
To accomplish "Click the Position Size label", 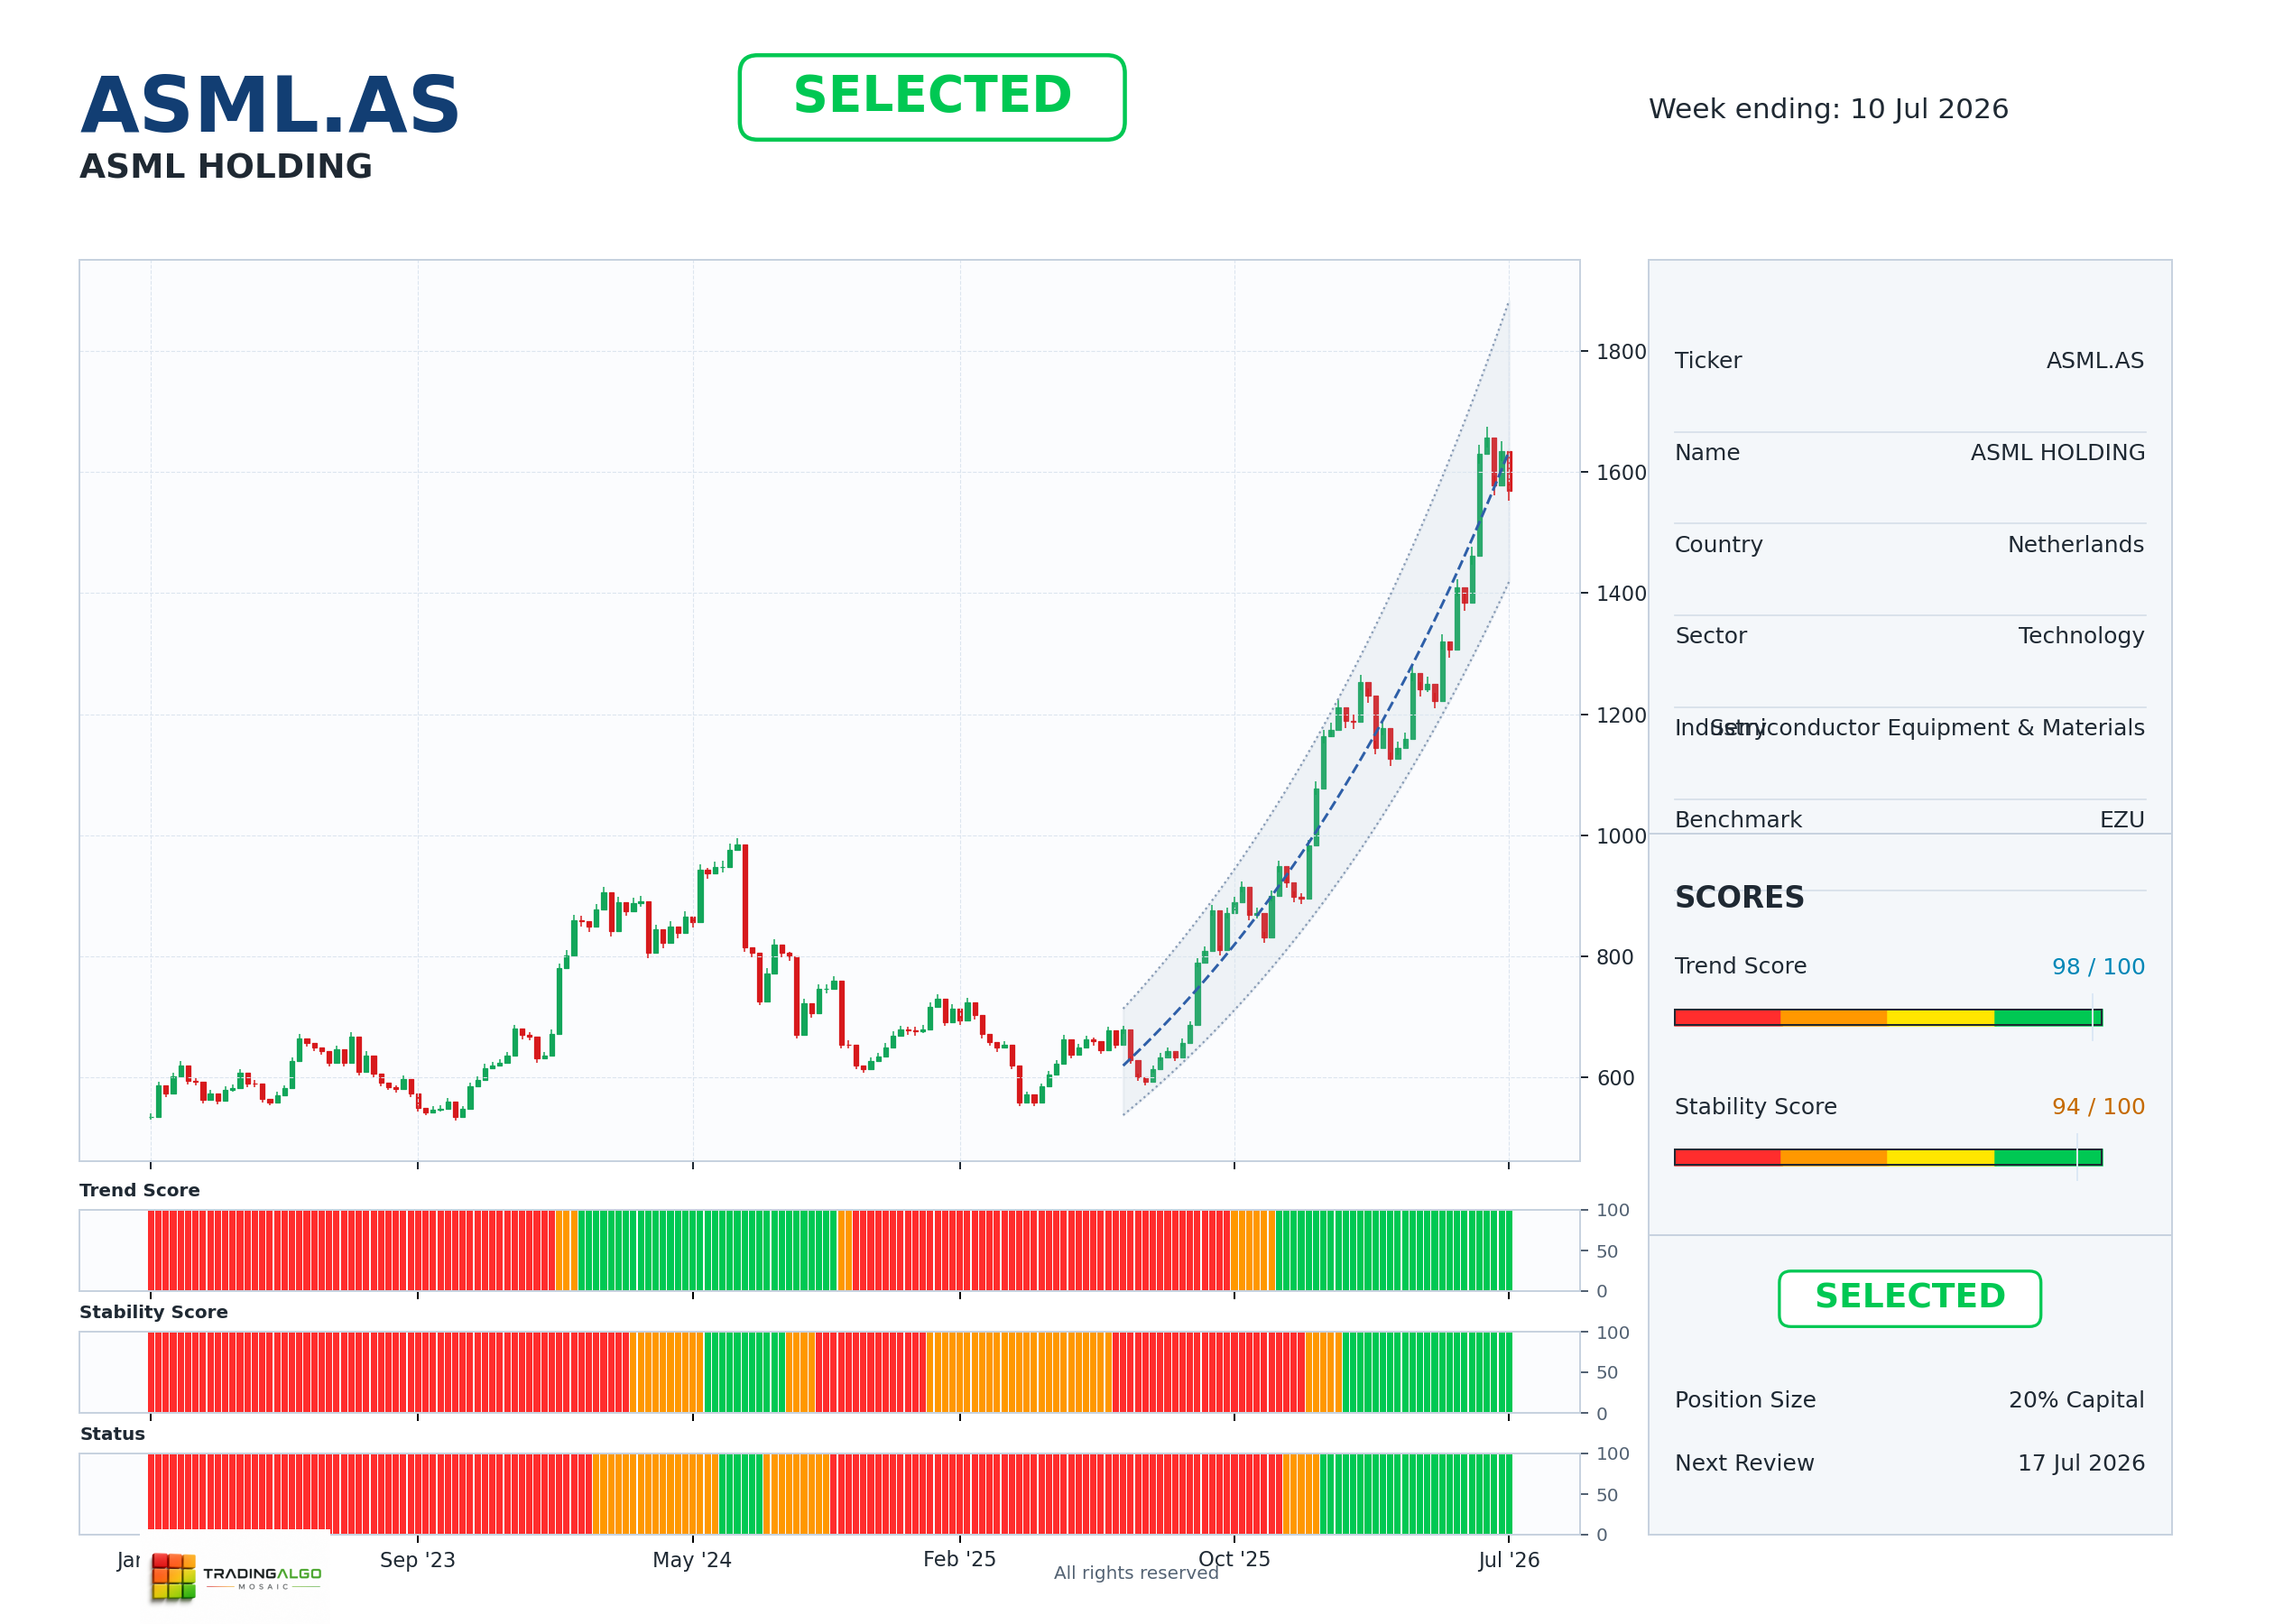I will (1745, 1400).
